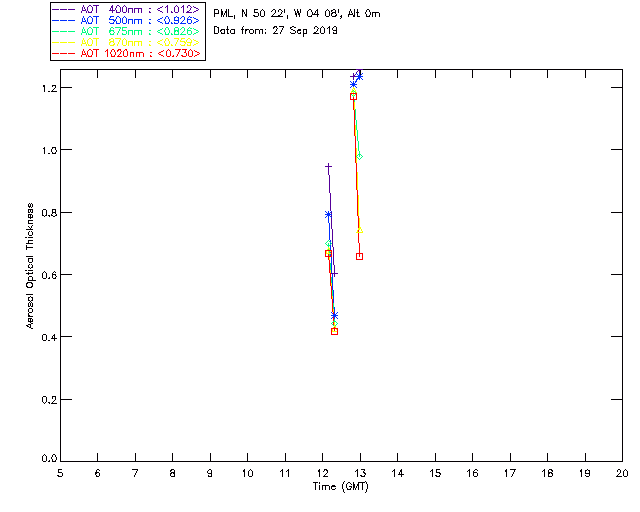Click the y-axis tick label 0.6
The width and height of the screenshot is (640, 512).
(49, 275)
